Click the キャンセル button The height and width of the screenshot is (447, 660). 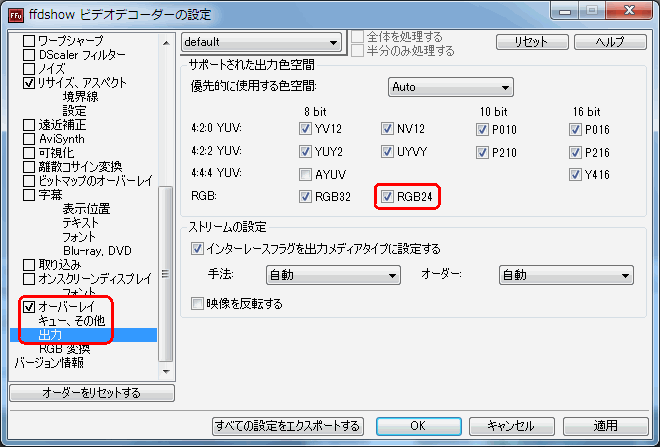click(x=511, y=426)
